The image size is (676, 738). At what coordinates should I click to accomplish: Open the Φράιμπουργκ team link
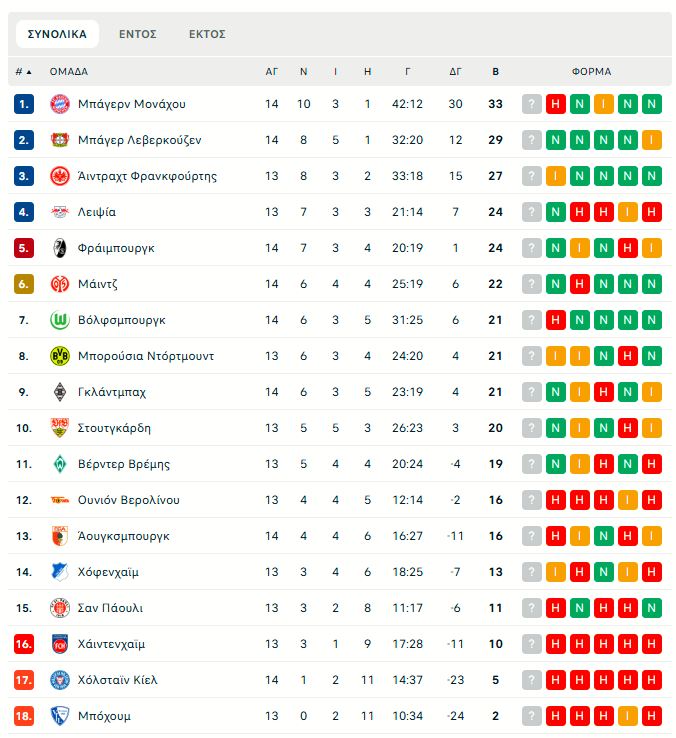[x=116, y=248]
